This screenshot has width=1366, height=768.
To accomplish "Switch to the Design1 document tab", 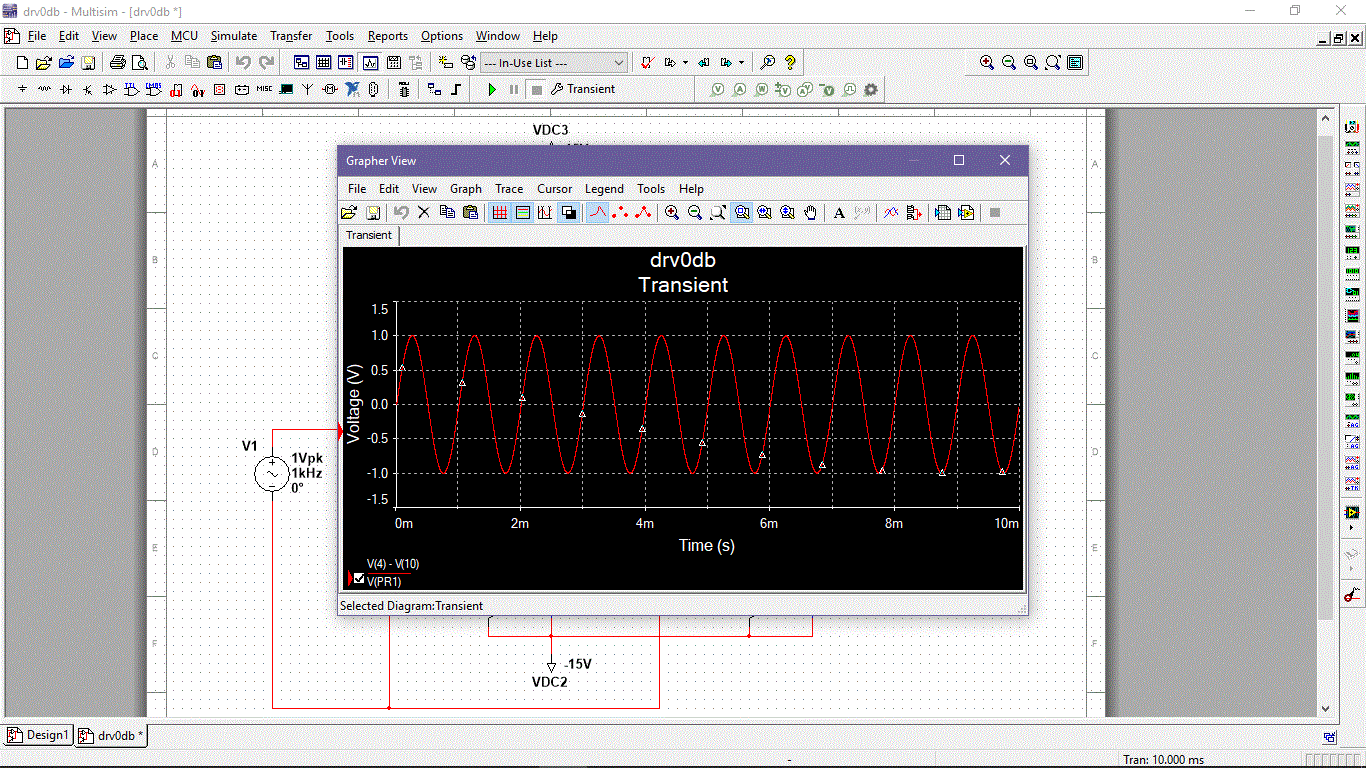I will [38, 735].
